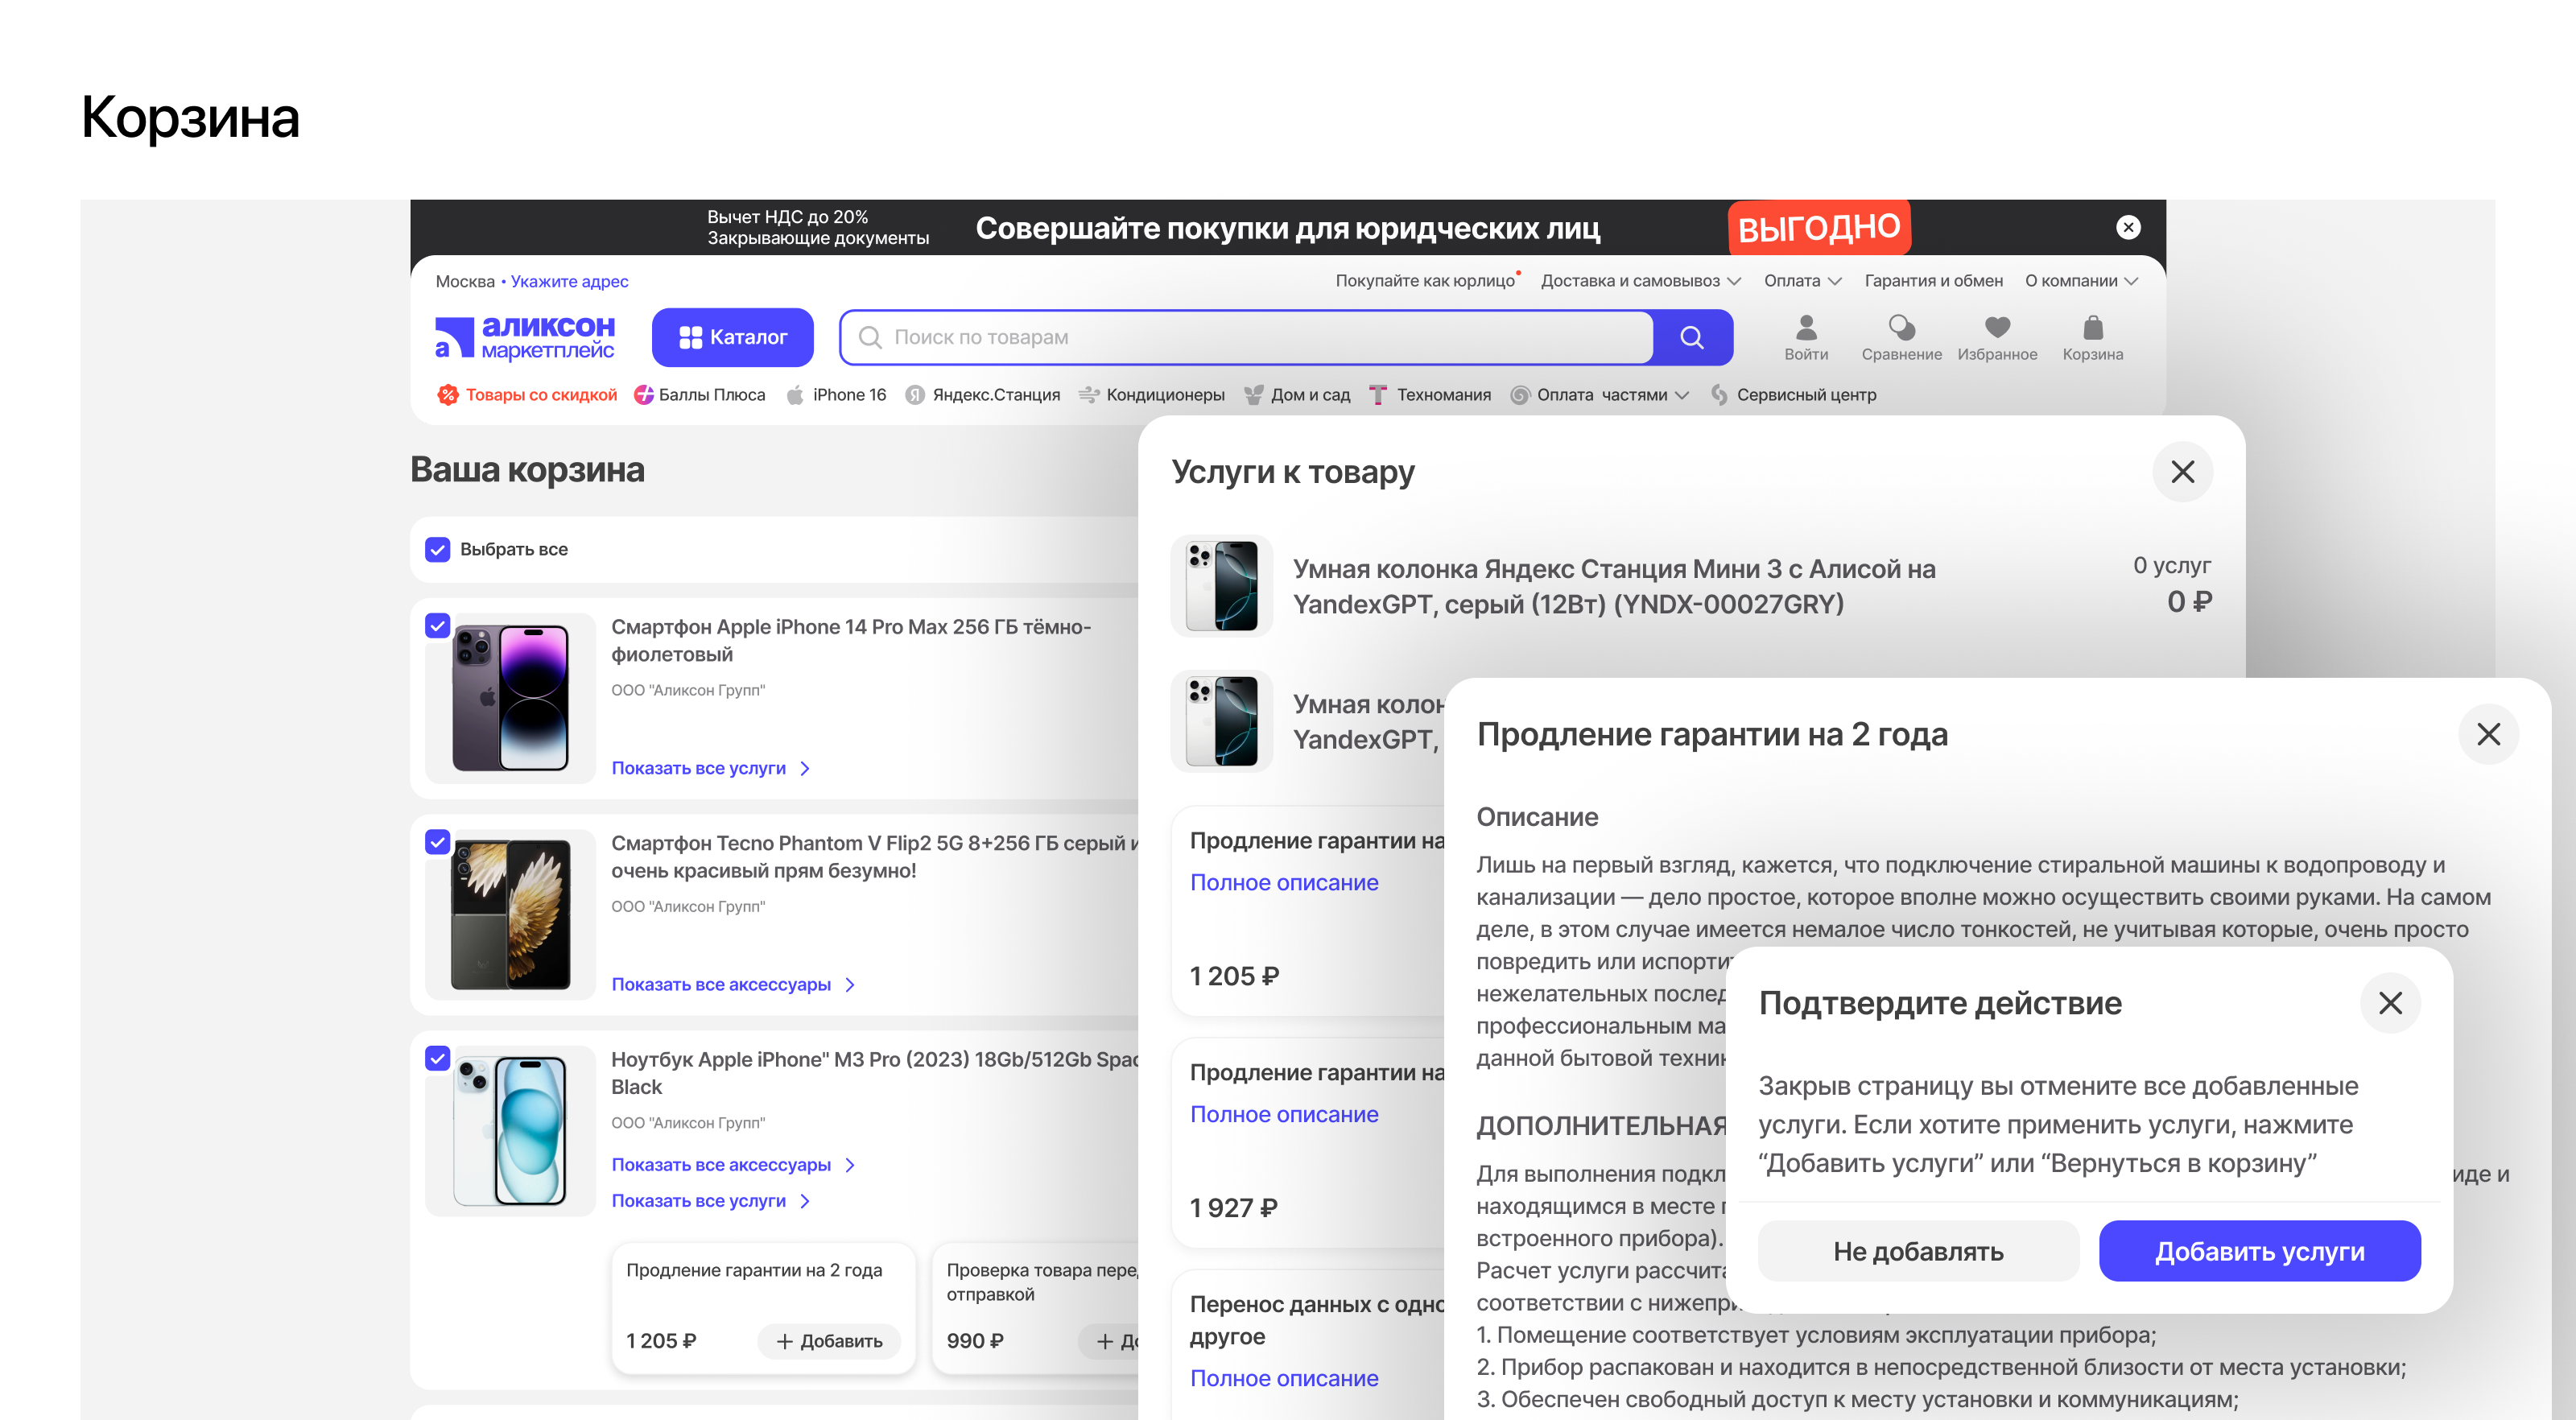This screenshot has width=2576, height=1420.
Task: Dismiss the top promo banner
Action: 2128,227
